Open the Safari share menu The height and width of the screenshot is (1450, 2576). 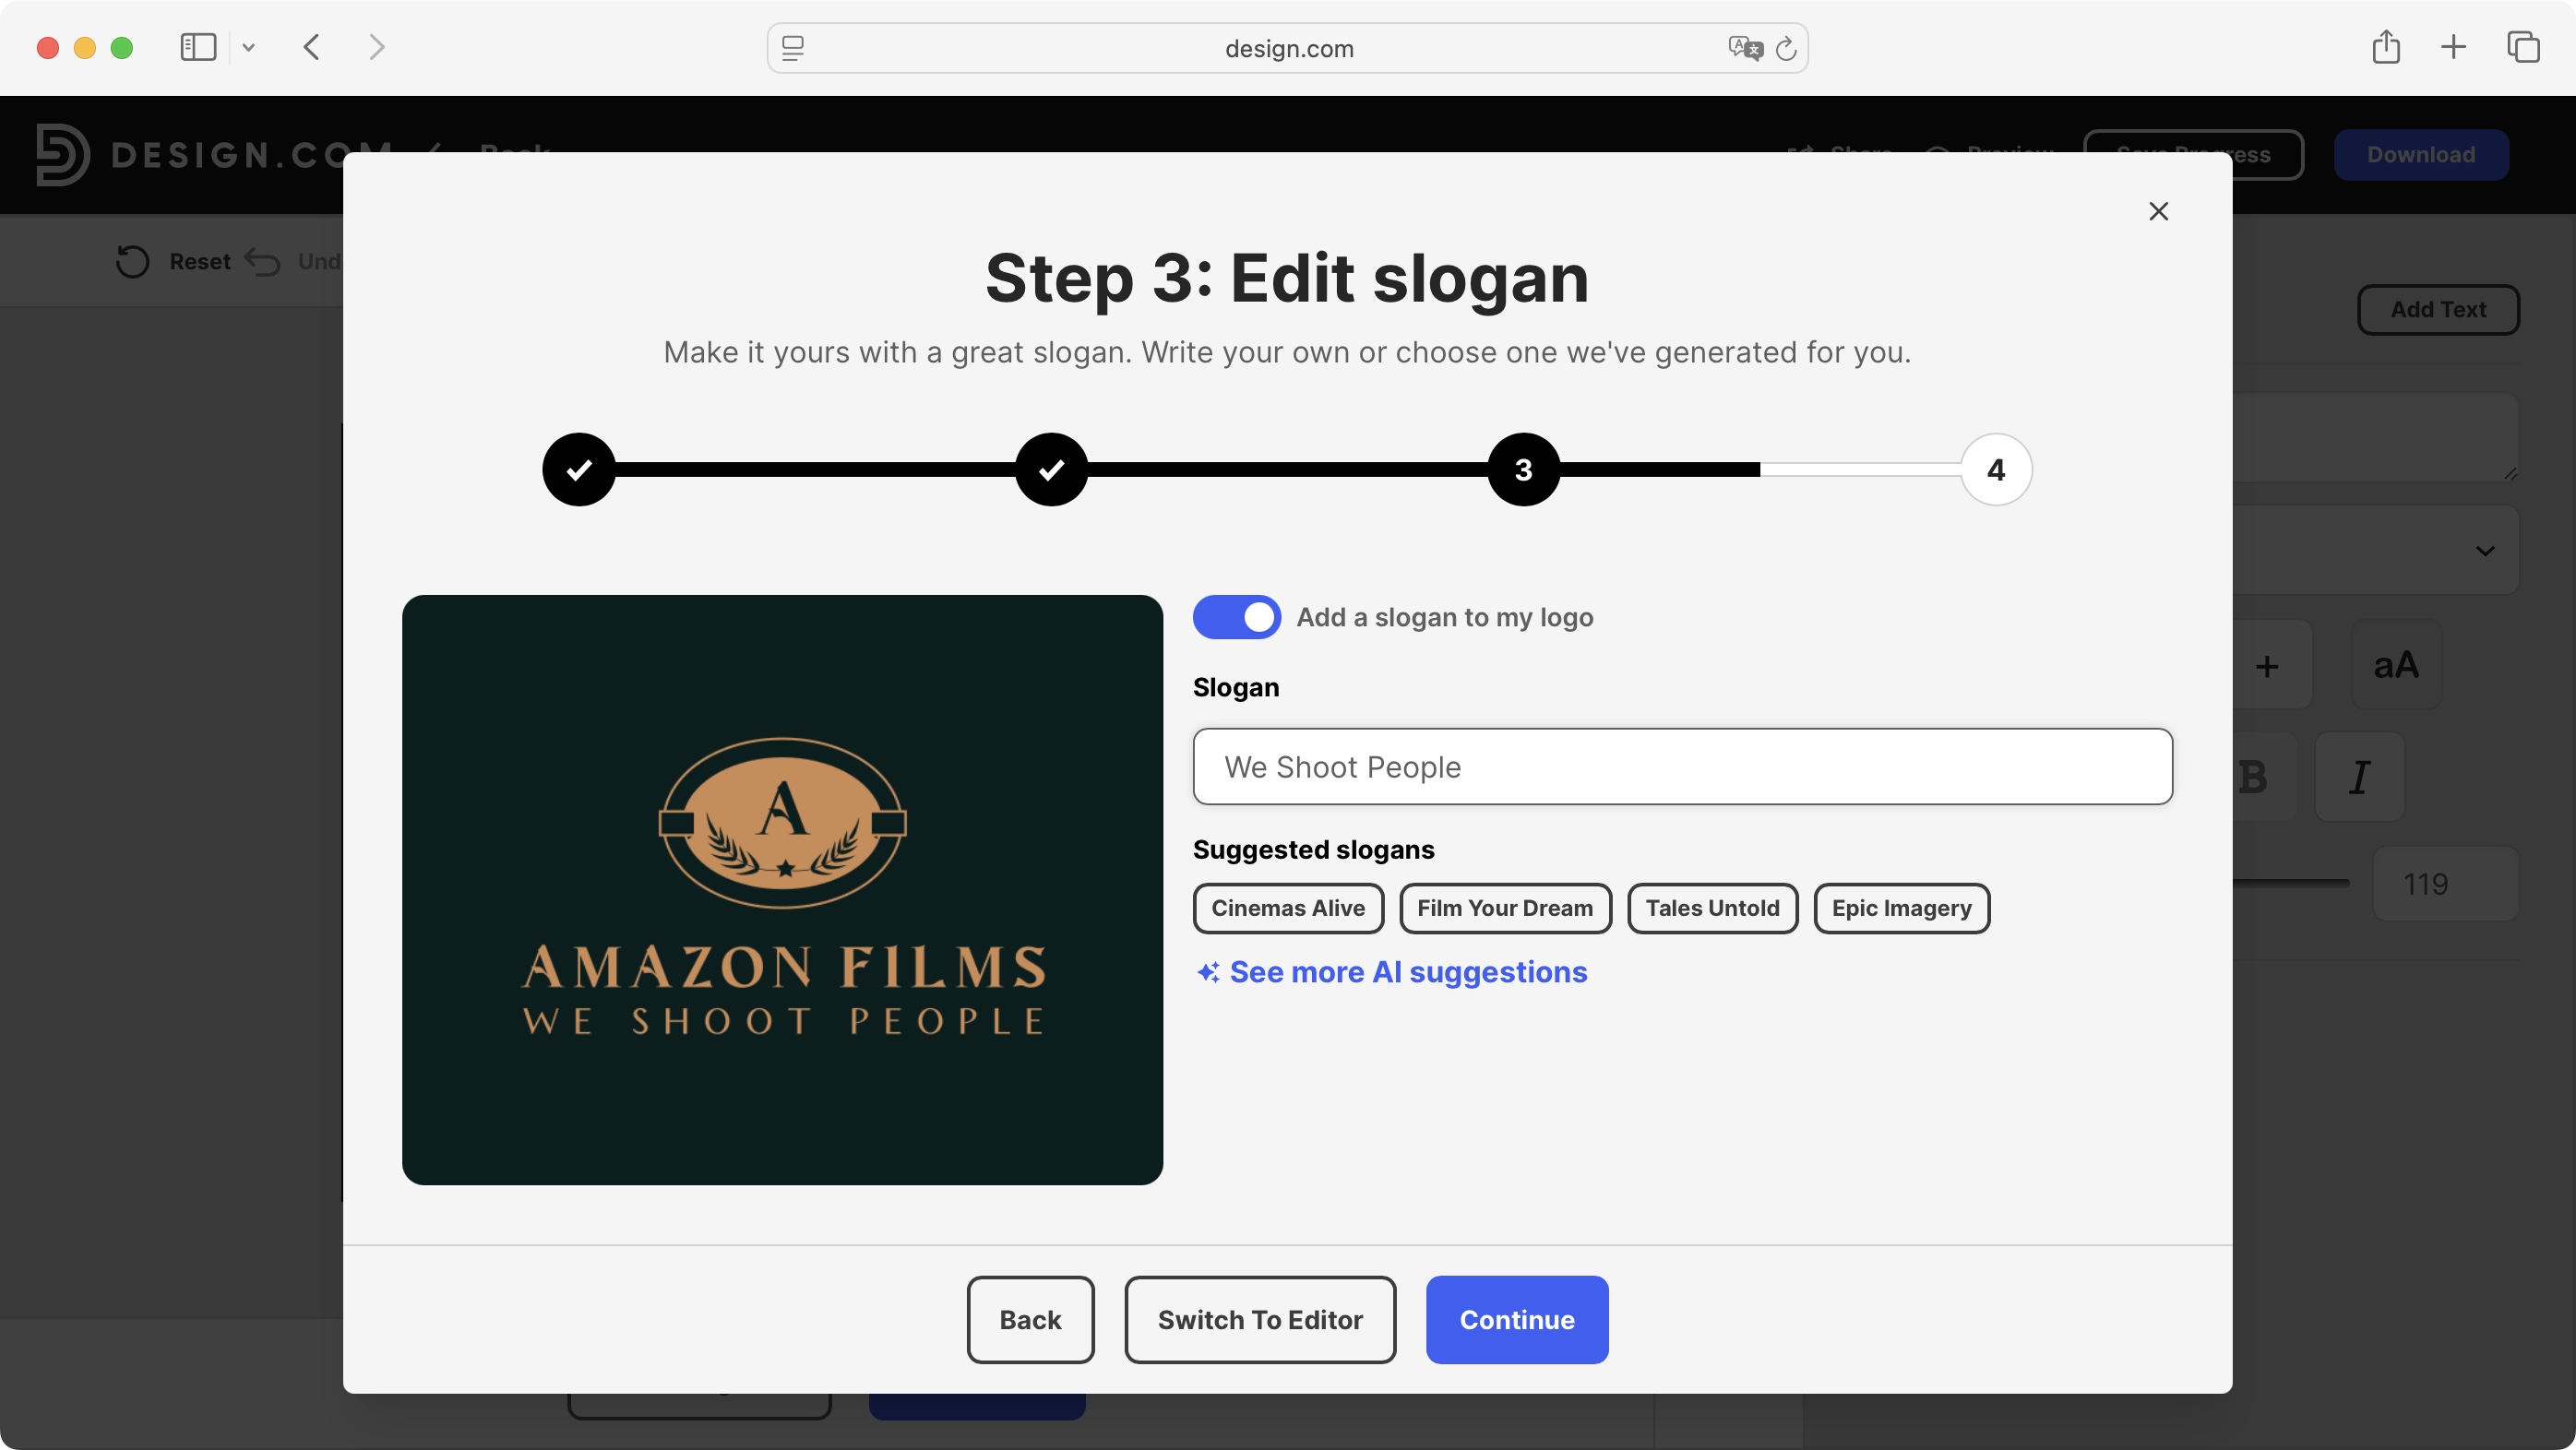[x=2387, y=47]
